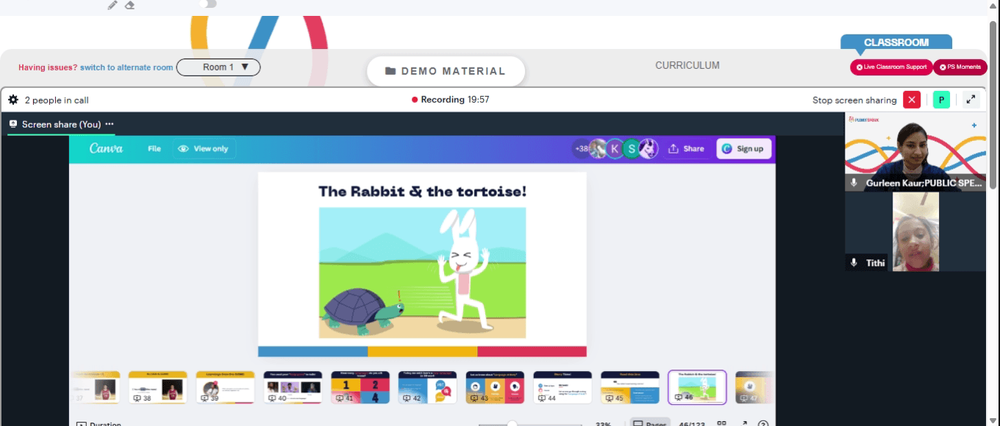Click the Recording 19:57 indicator
1000x426 pixels.
pos(450,99)
